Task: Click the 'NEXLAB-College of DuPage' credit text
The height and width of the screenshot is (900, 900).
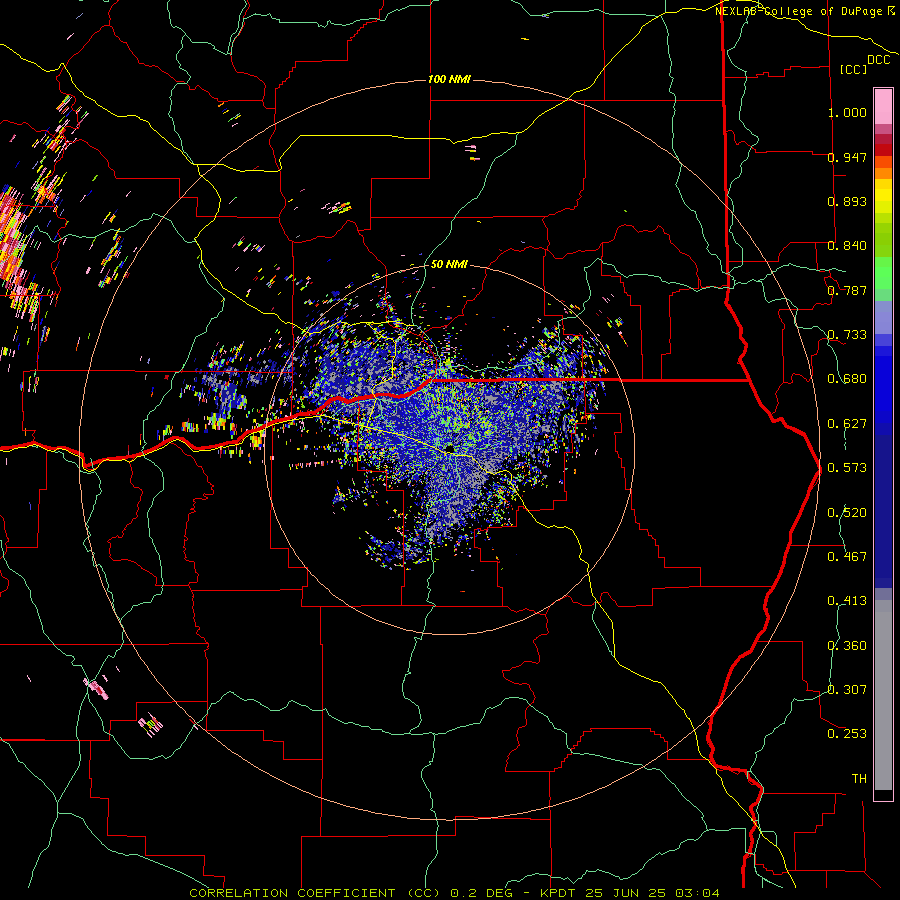Action: (x=800, y=11)
